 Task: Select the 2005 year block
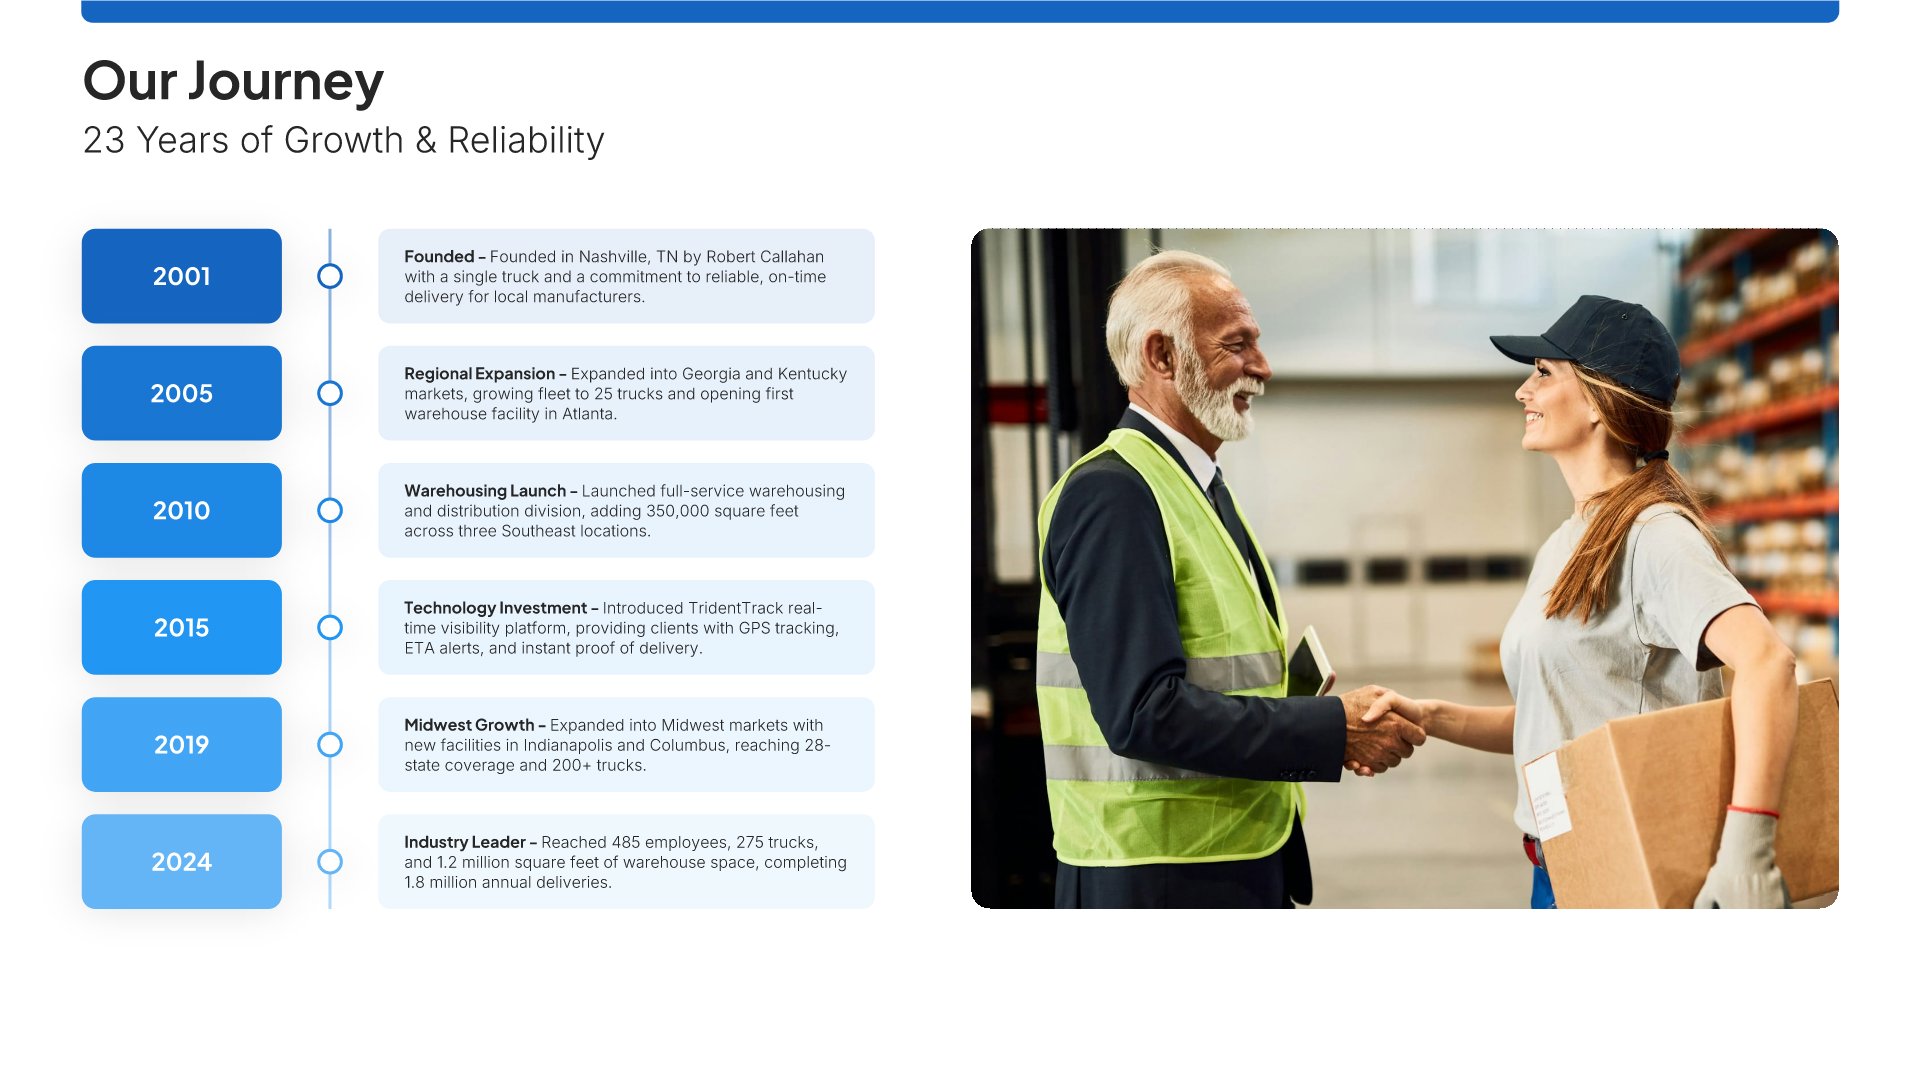[181, 393]
